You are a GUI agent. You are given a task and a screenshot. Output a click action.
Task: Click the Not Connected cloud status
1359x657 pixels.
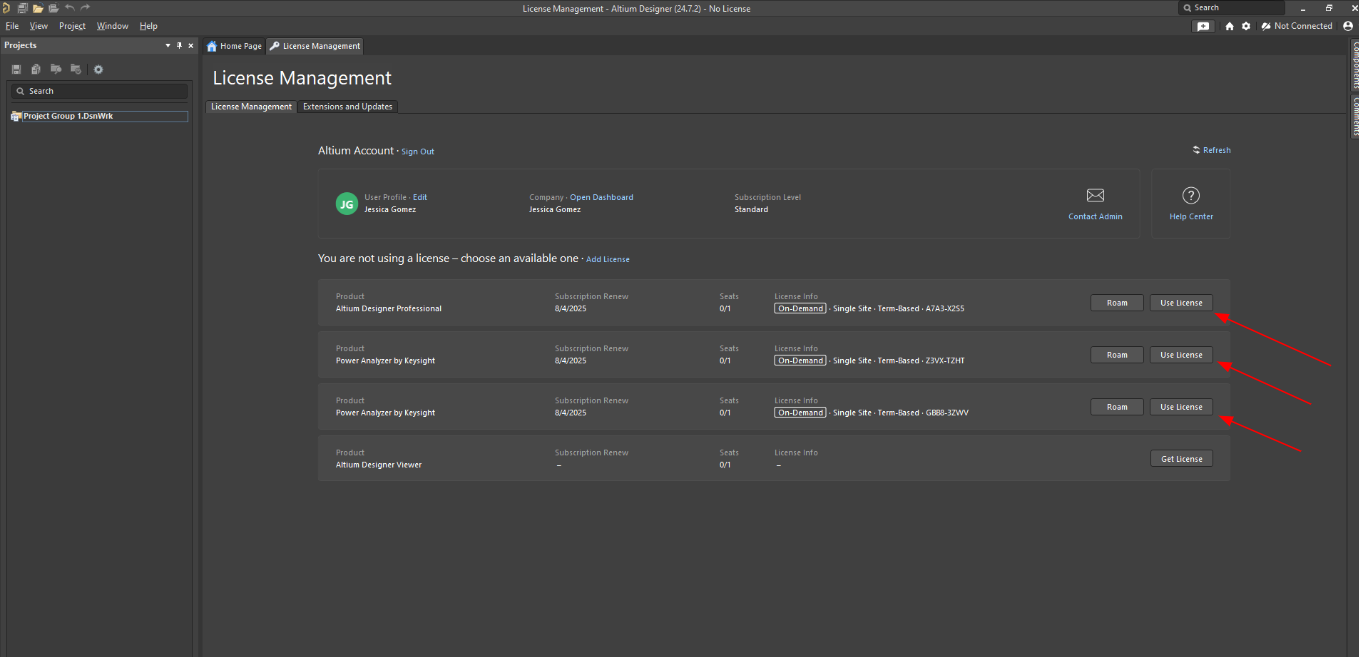[x=1297, y=26]
